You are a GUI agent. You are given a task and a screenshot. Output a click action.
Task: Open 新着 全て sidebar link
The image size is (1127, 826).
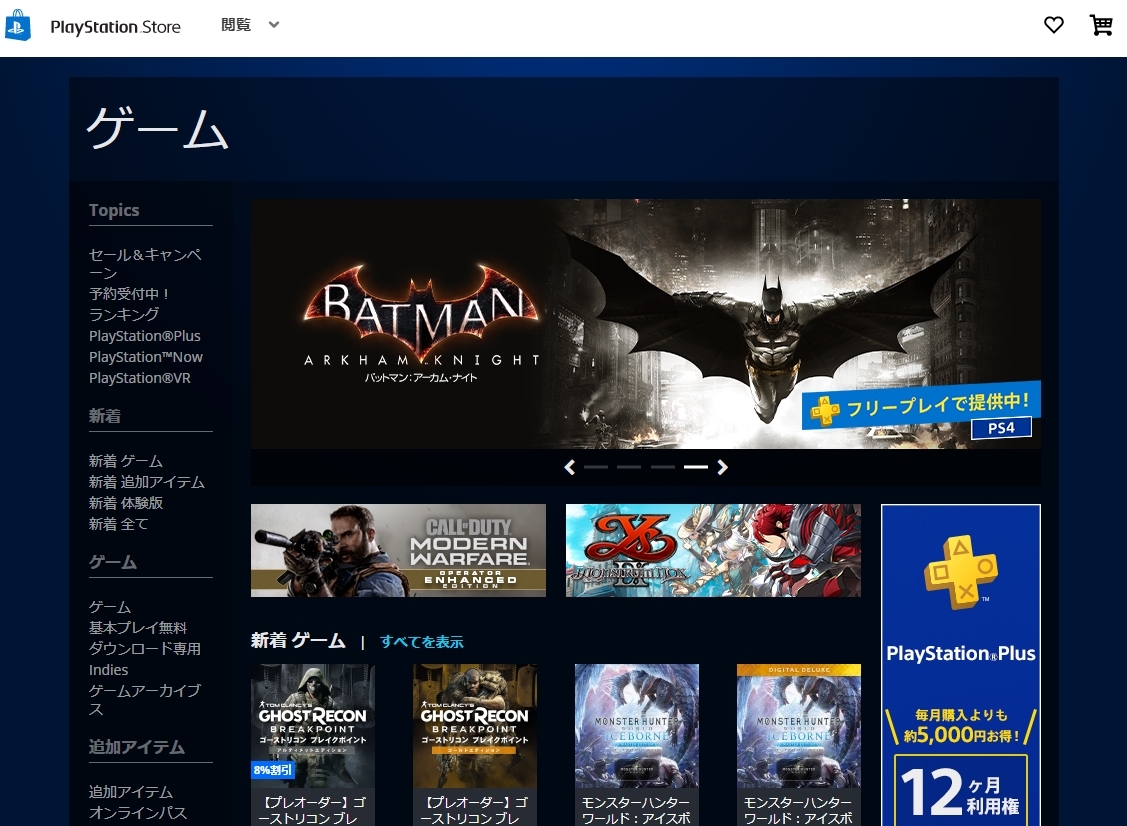[119, 524]
